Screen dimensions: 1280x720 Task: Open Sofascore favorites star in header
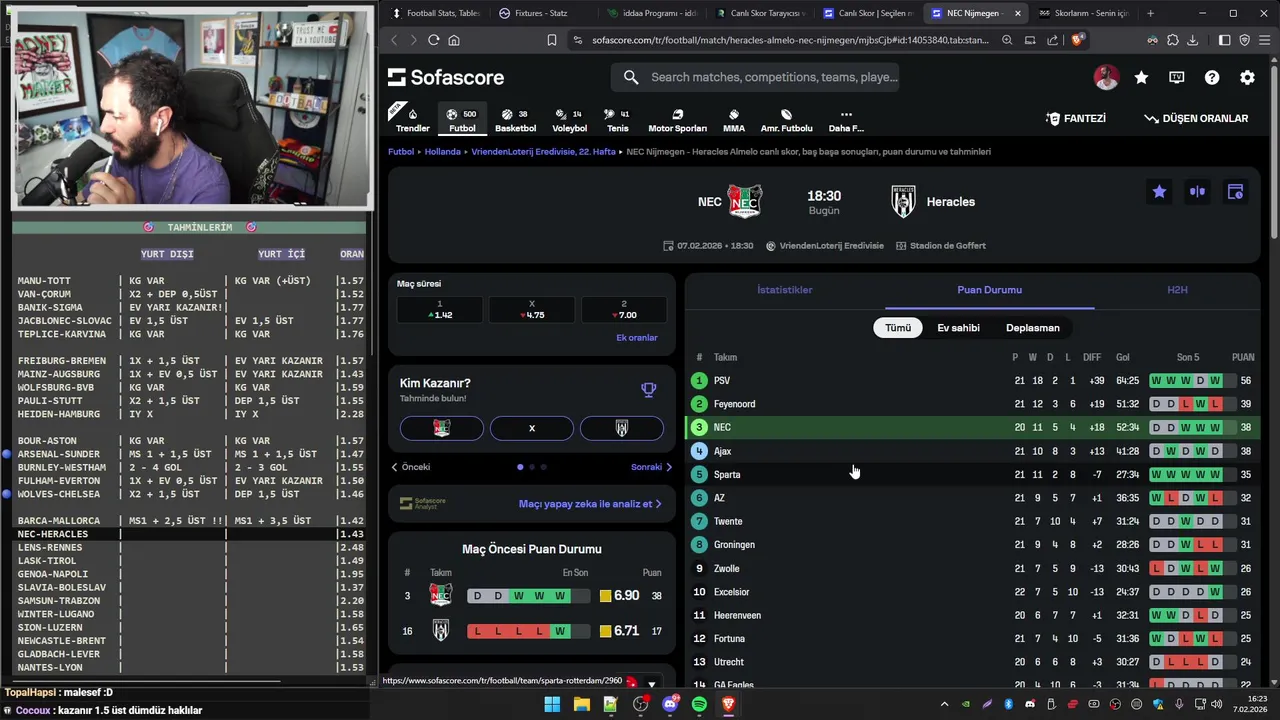pos(1141,77)
